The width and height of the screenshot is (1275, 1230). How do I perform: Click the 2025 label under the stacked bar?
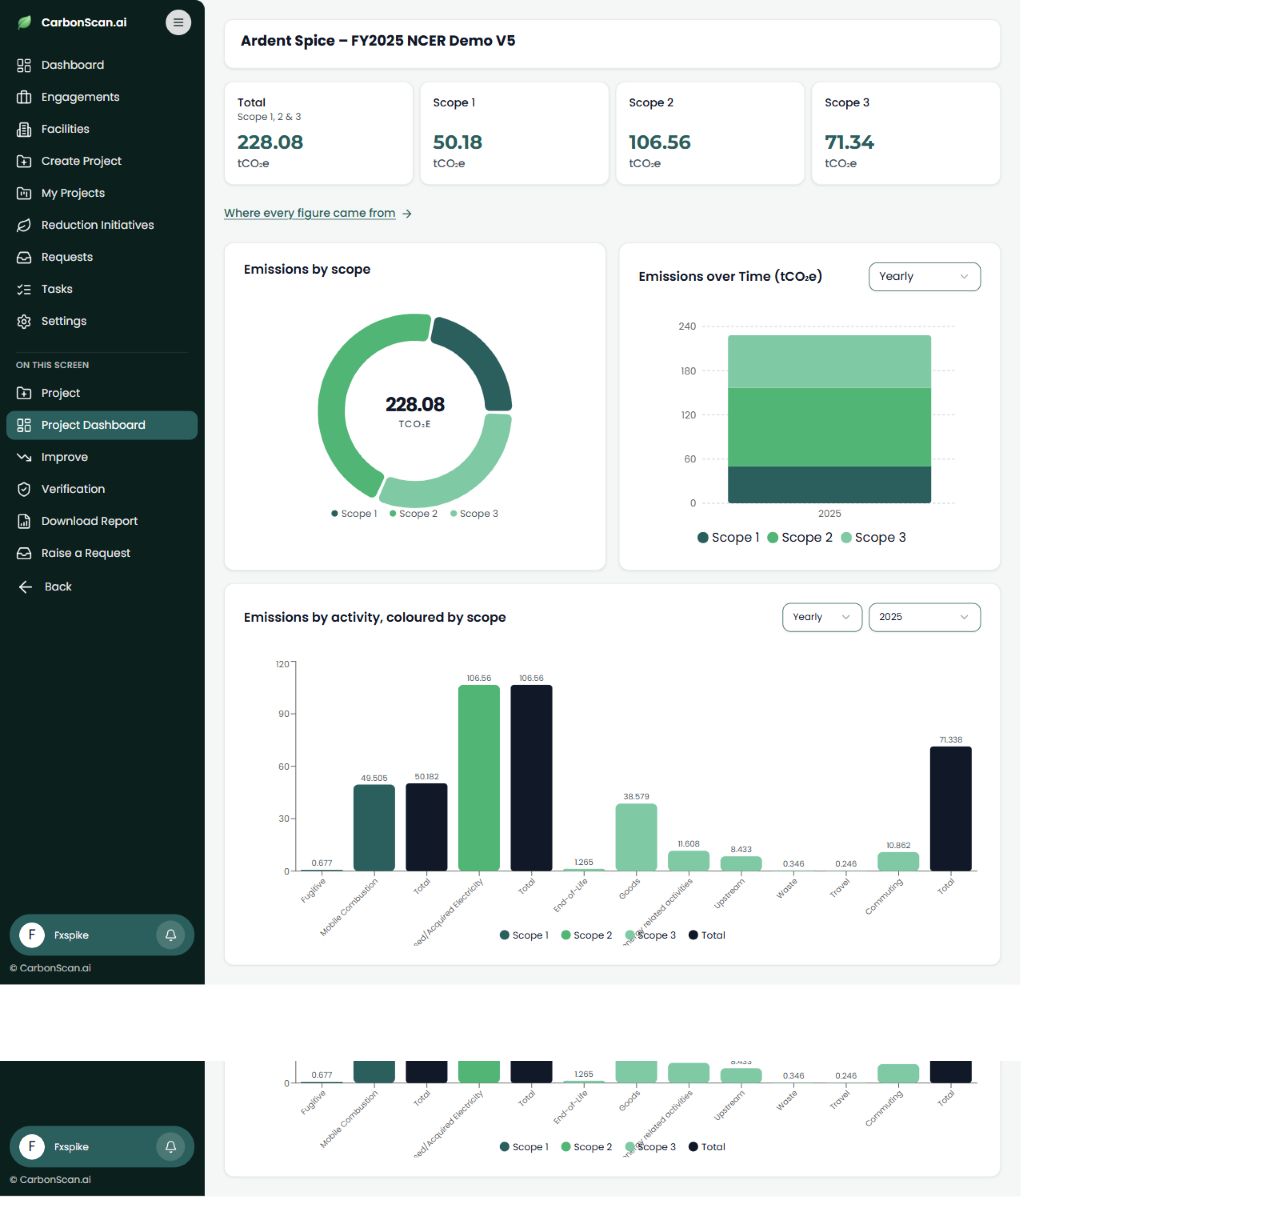click(x=830, y=514)
